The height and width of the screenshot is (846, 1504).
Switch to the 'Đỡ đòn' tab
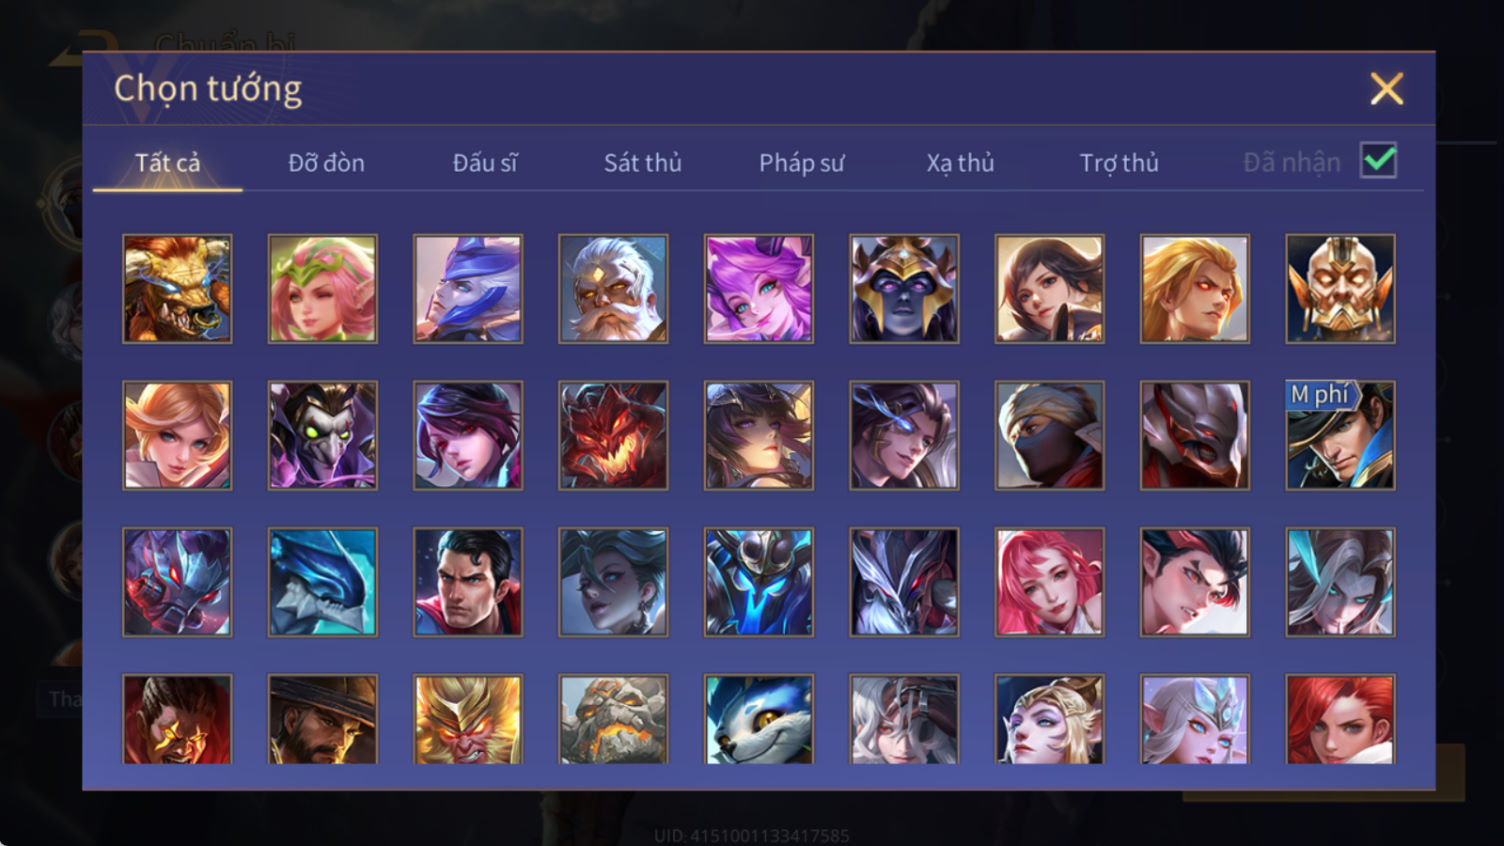tap(326, 162)
